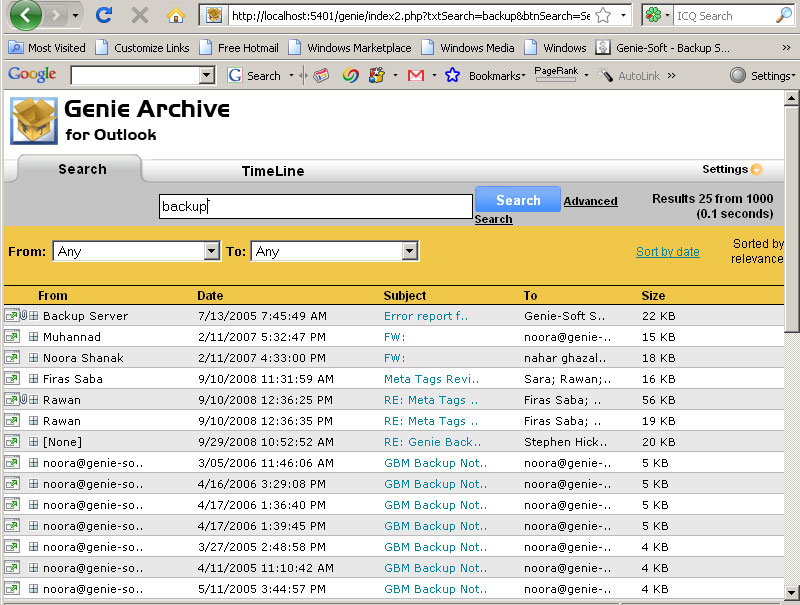Click the PageRank toolbar item
This screenshot has height=605, width=800.
[x=556, y=73]
